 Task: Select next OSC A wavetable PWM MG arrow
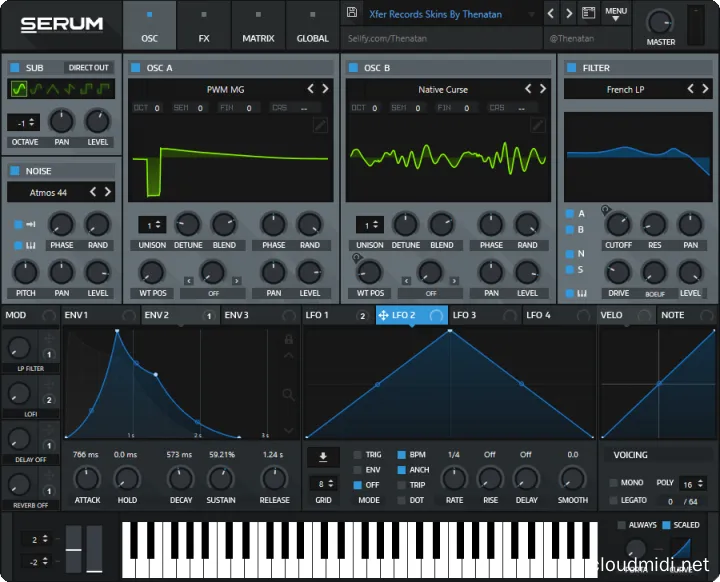(325, 89)
